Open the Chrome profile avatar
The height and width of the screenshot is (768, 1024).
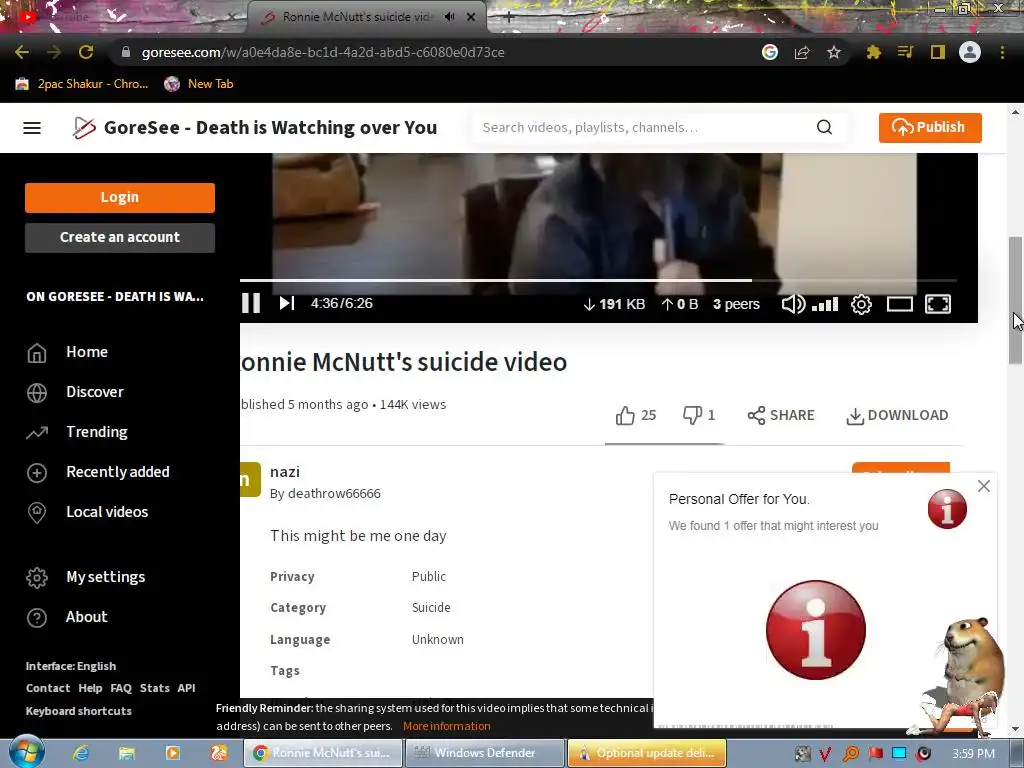point(970,52)
